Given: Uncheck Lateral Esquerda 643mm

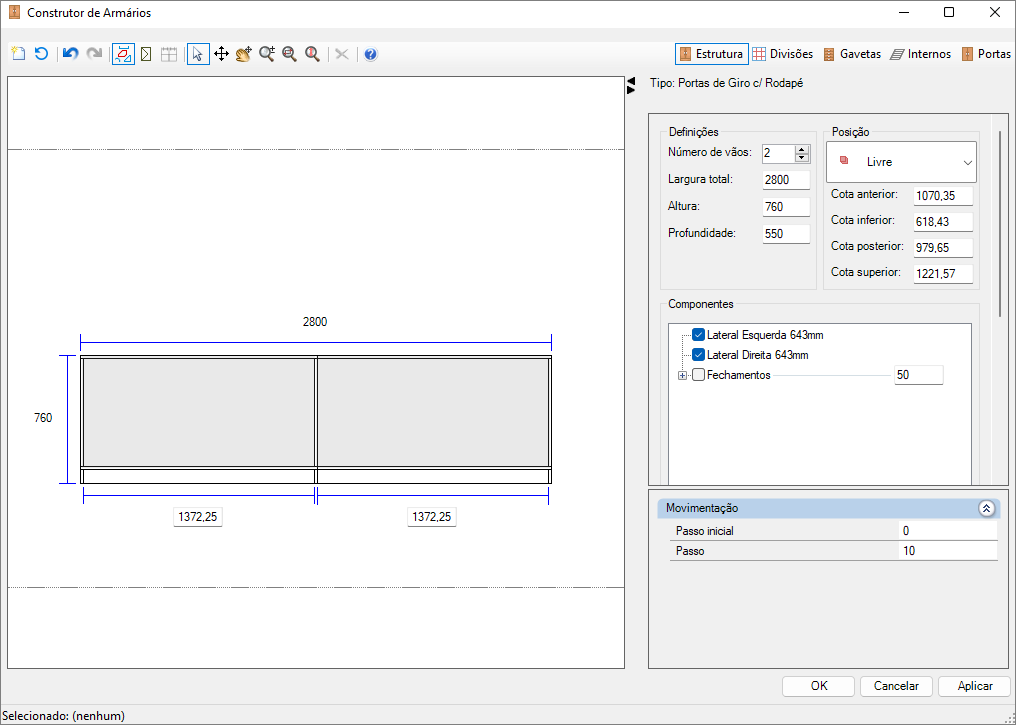Looking at the screenshot, I should [698, 335].
